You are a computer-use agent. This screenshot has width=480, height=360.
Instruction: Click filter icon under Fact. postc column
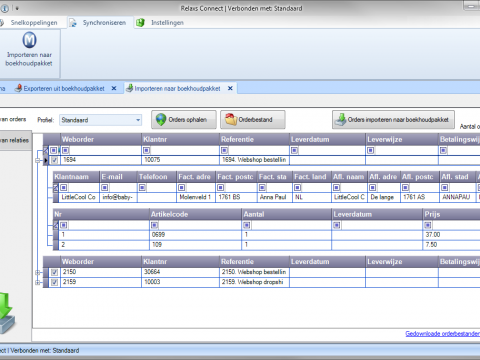pos(220,188)
